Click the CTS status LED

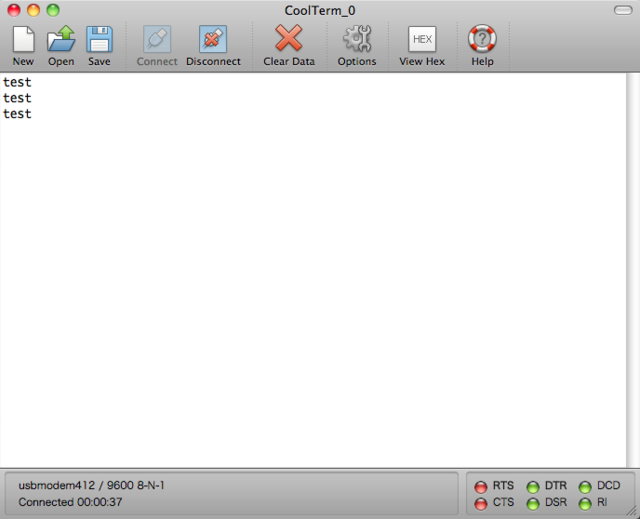[x=481, y=504]
